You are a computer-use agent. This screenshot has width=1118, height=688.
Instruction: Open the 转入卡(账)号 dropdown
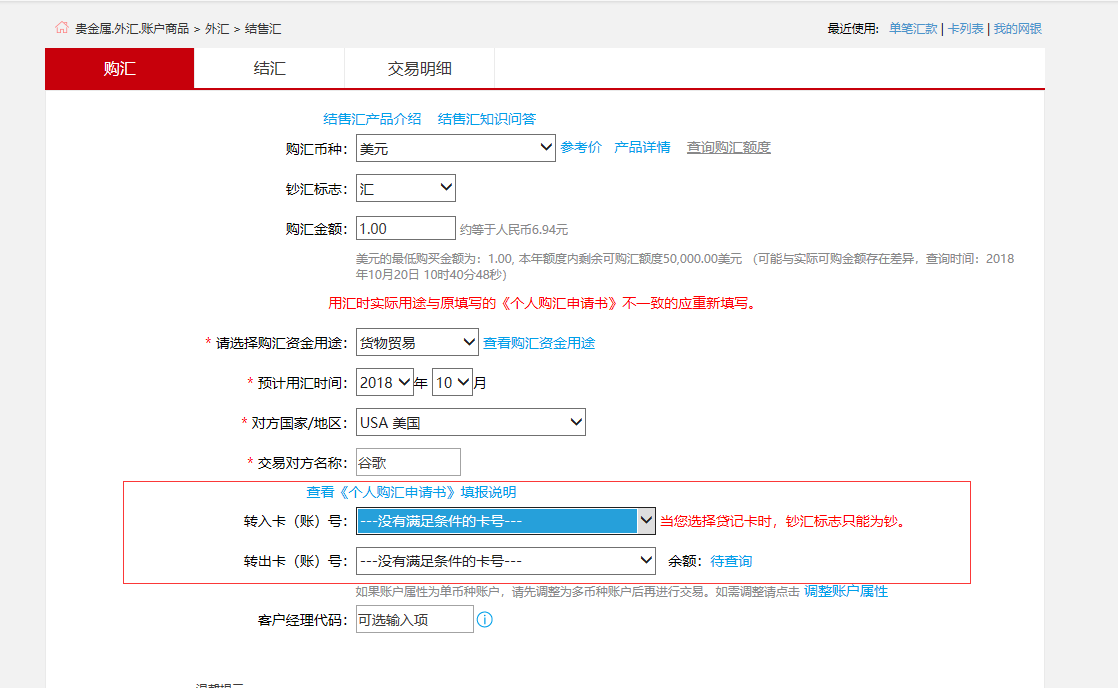click(506, 521)
